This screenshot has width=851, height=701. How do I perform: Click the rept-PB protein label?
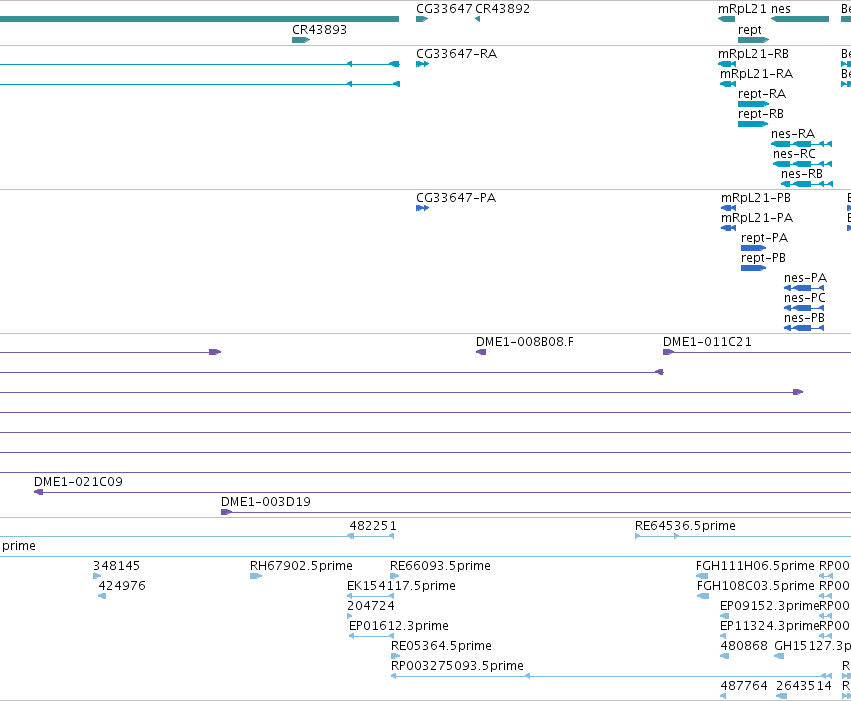click(763, 258)
